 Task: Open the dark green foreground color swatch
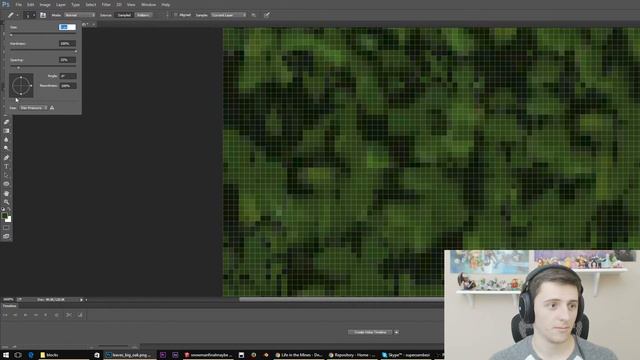4,216
